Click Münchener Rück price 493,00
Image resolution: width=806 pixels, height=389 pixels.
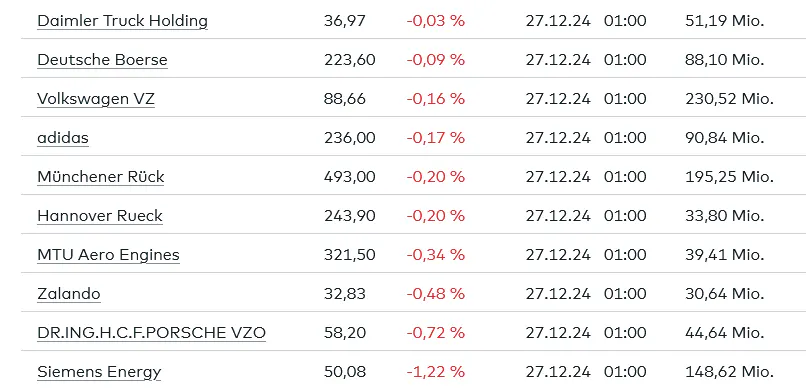click(x=350, y=177)
